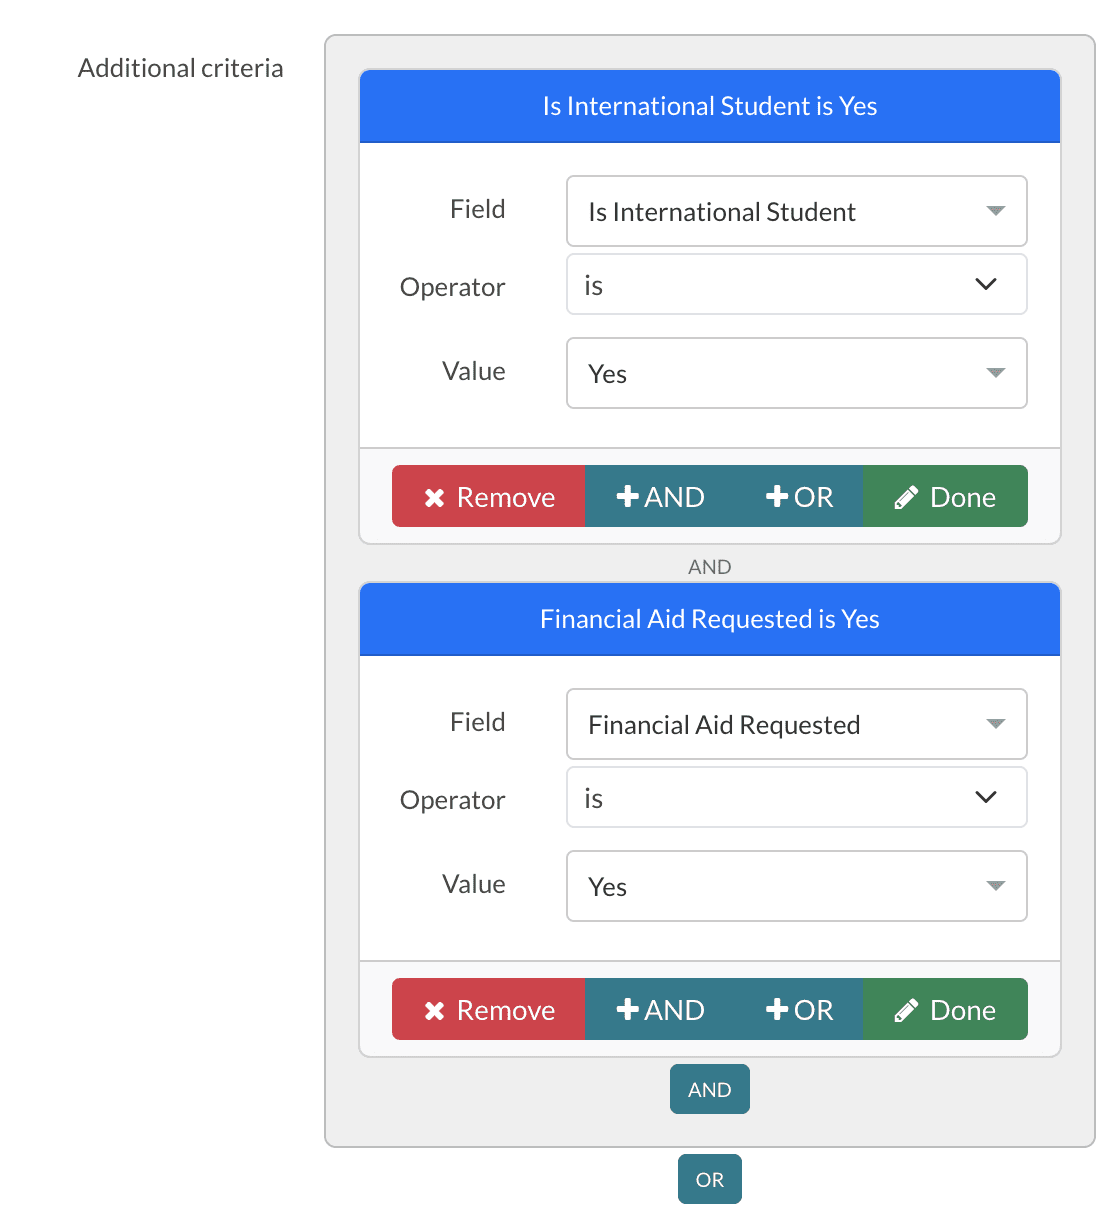Click the Is International Student is Yes header
This screenshot has height=1224, width=1112.
(x=710, y=107)
